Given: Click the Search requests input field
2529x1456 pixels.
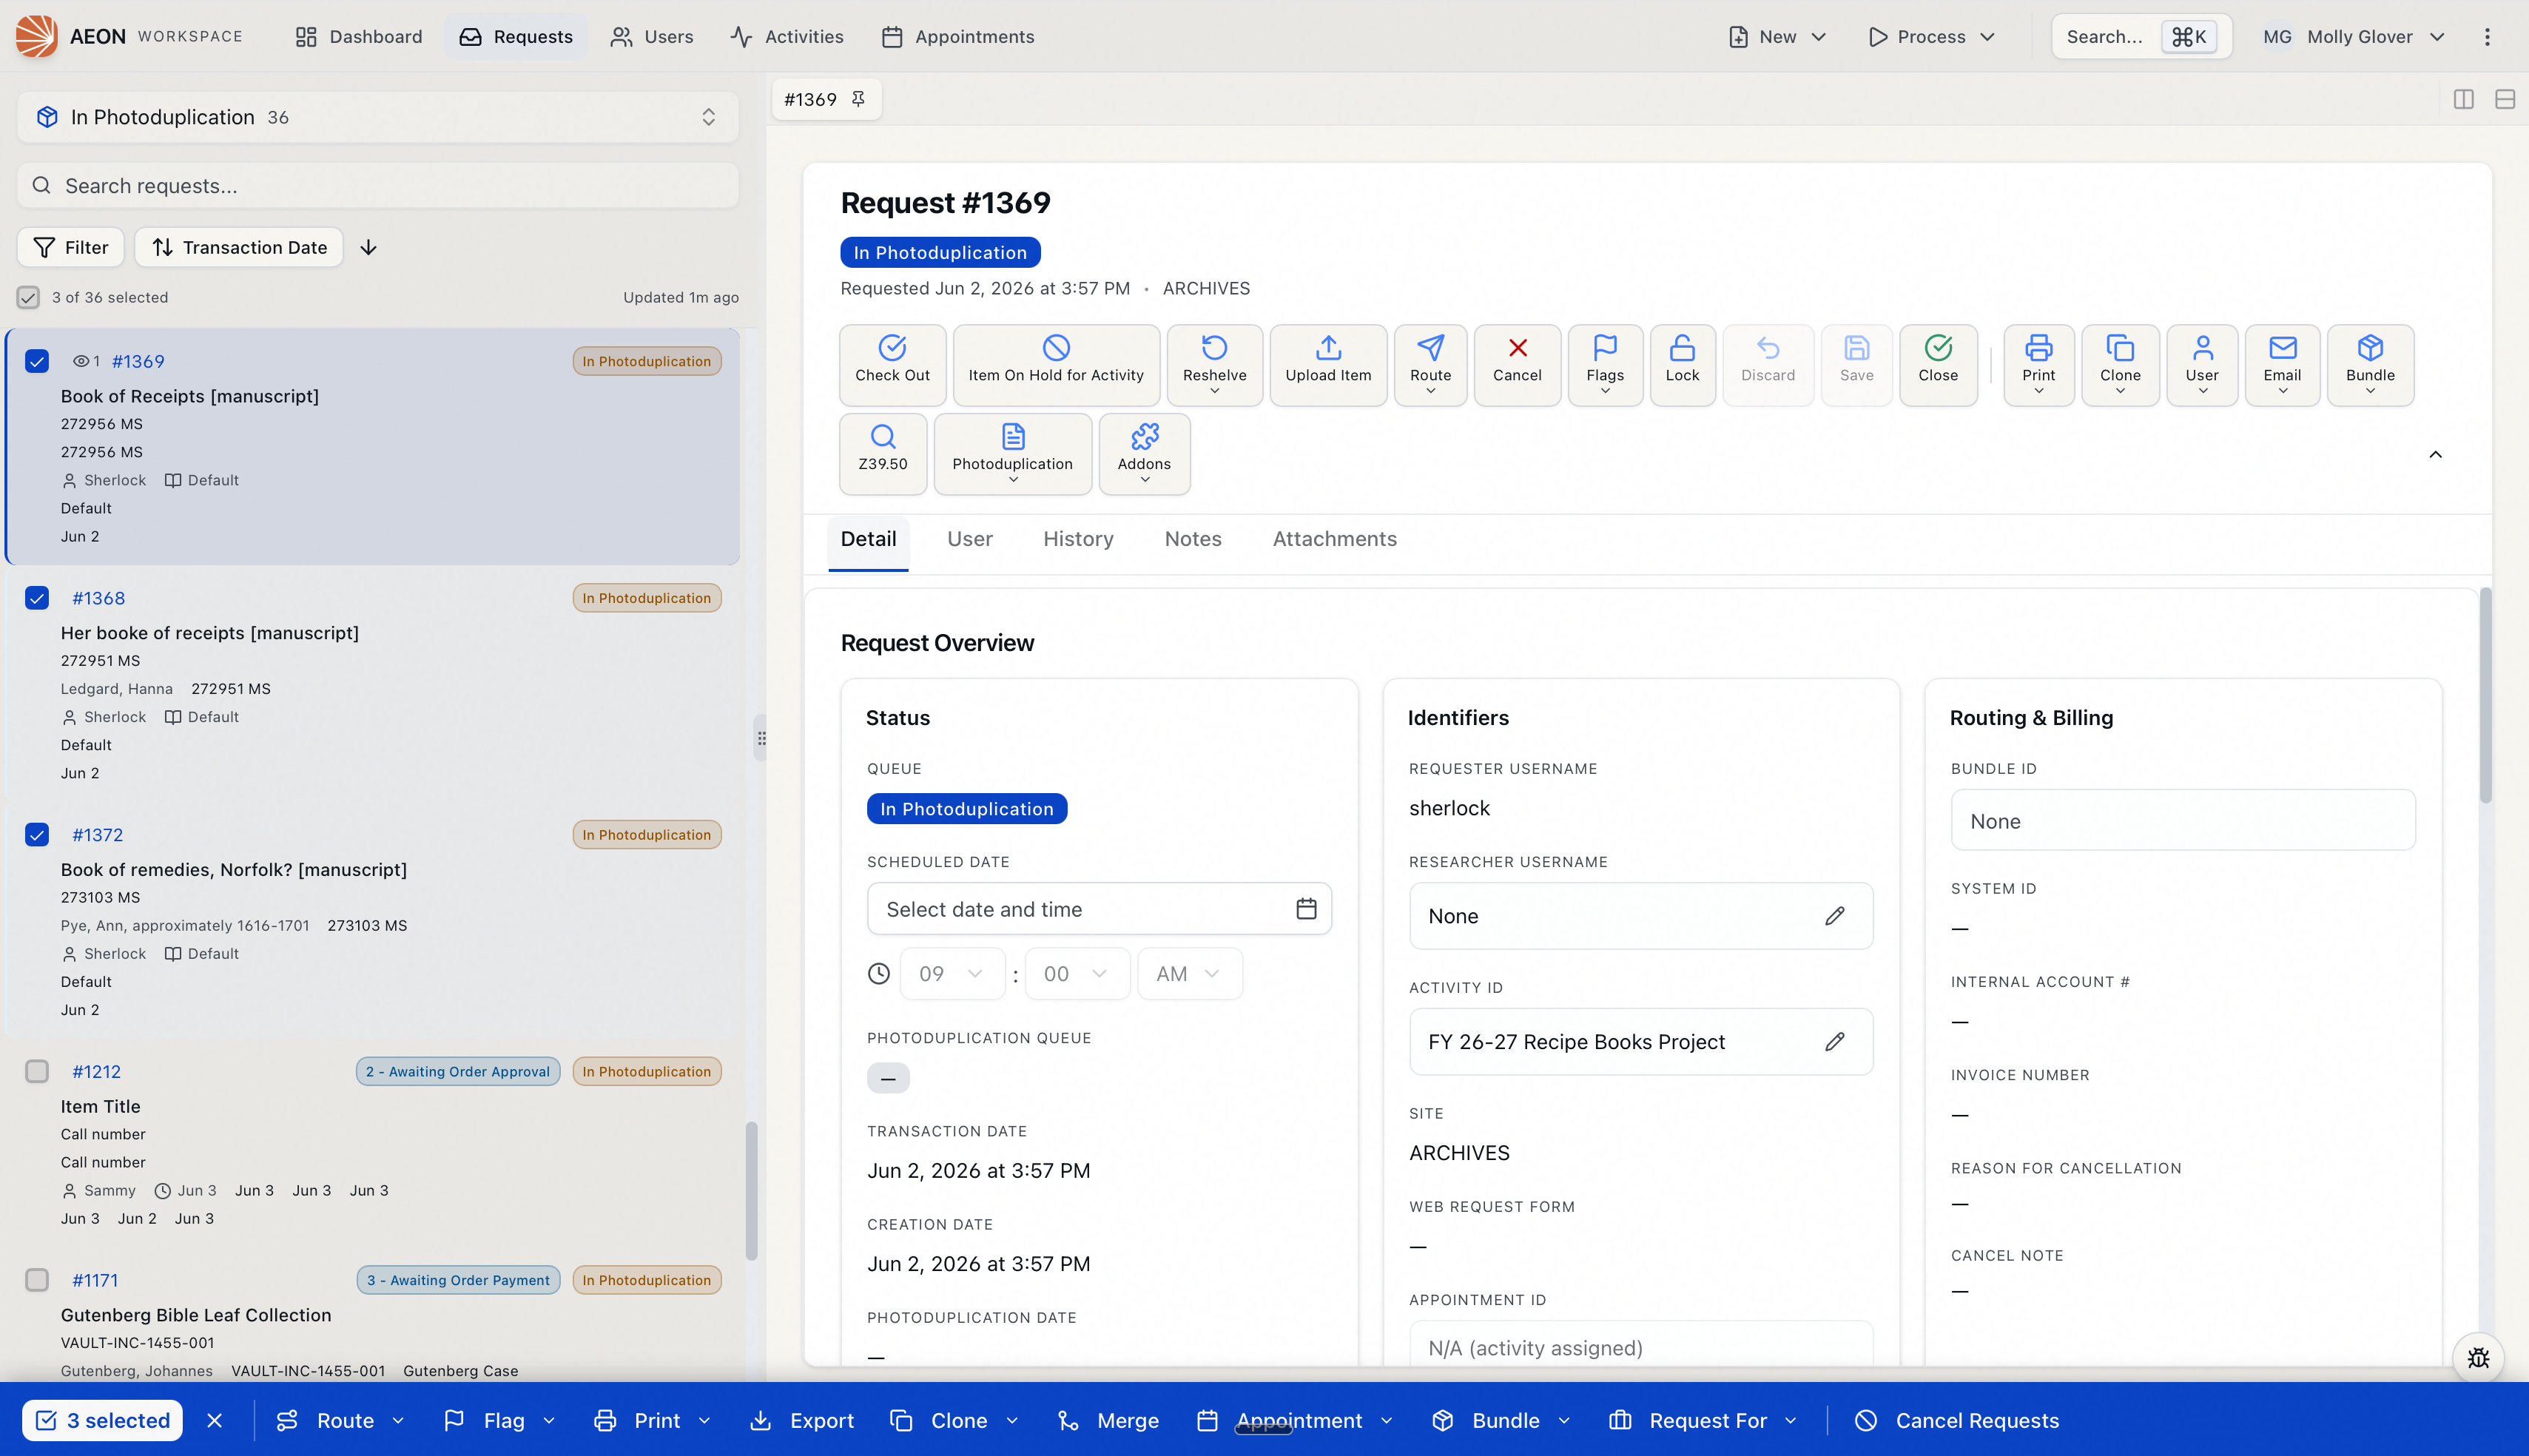Looking at the screenshot, I should [378, 186].
